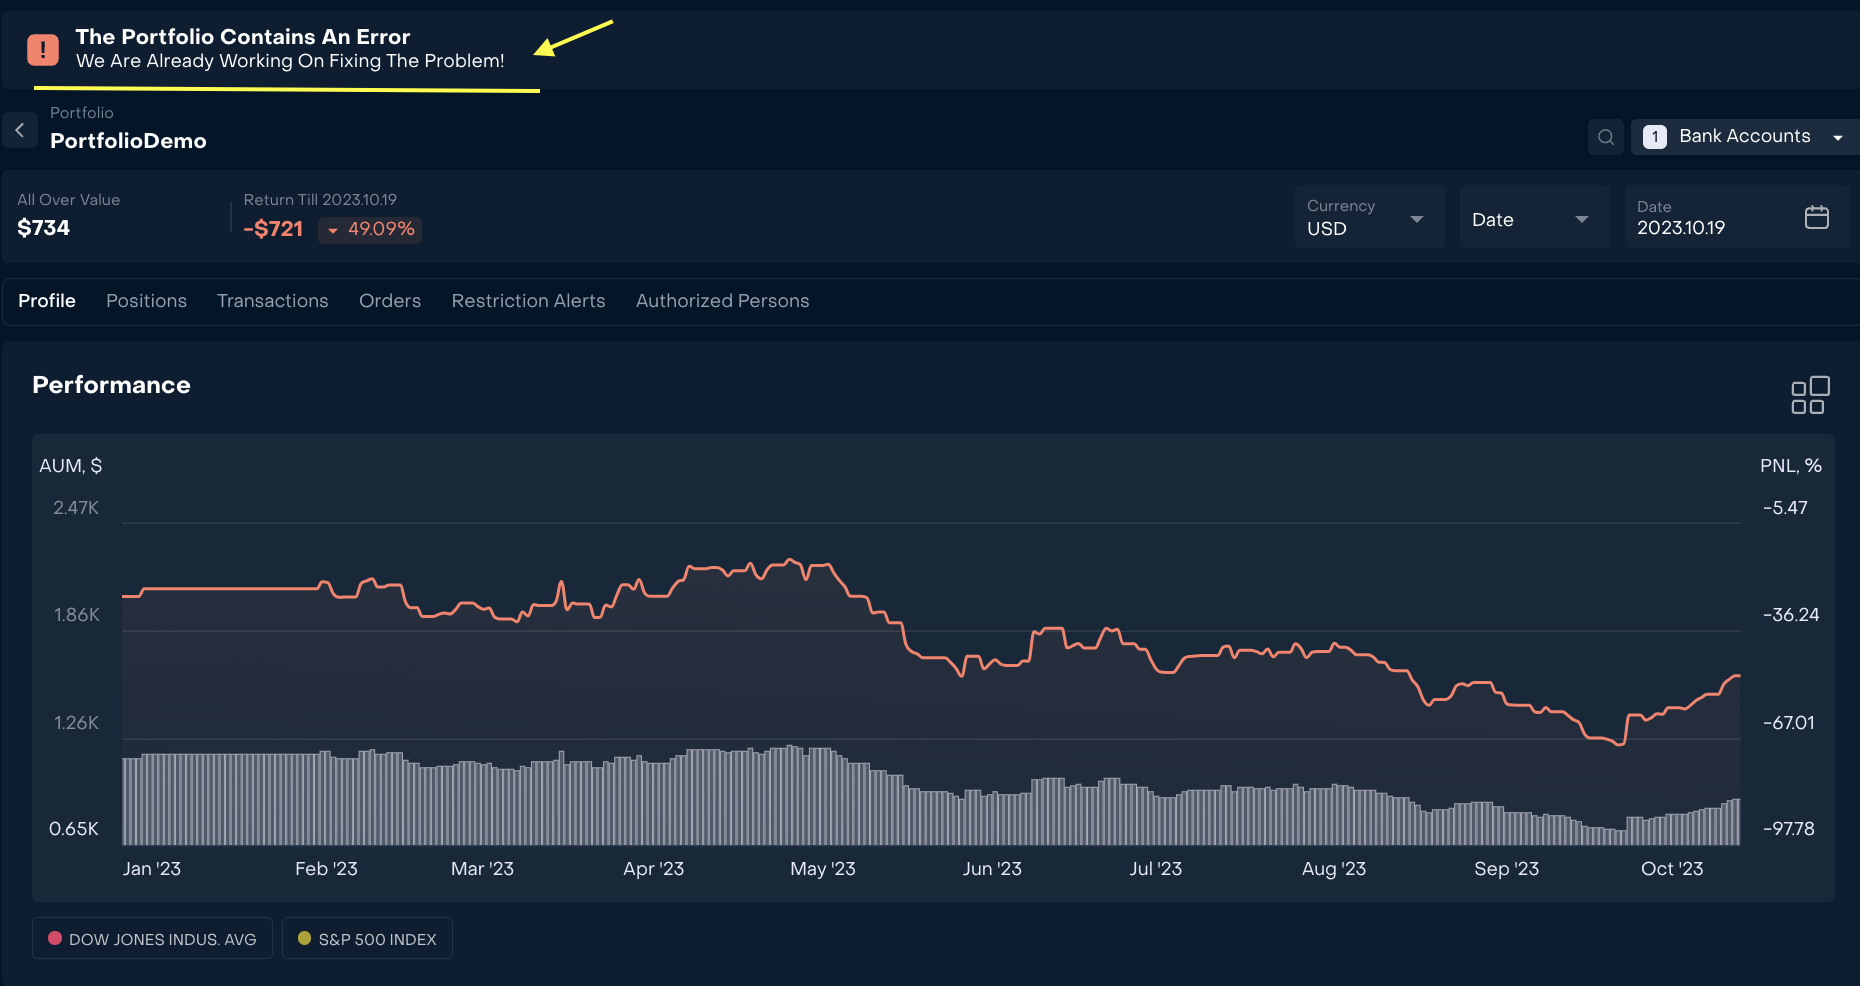
Task: Switch to the Positions tab
Action: [x=146, y=301]
